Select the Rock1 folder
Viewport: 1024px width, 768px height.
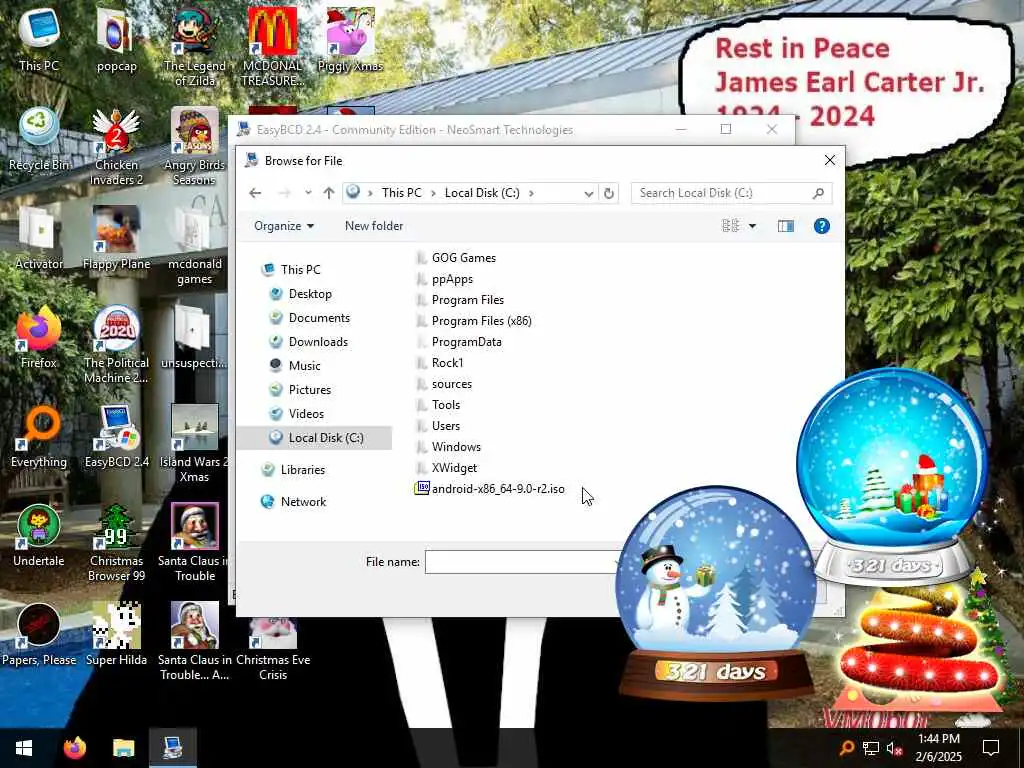(x=440, y=362)
